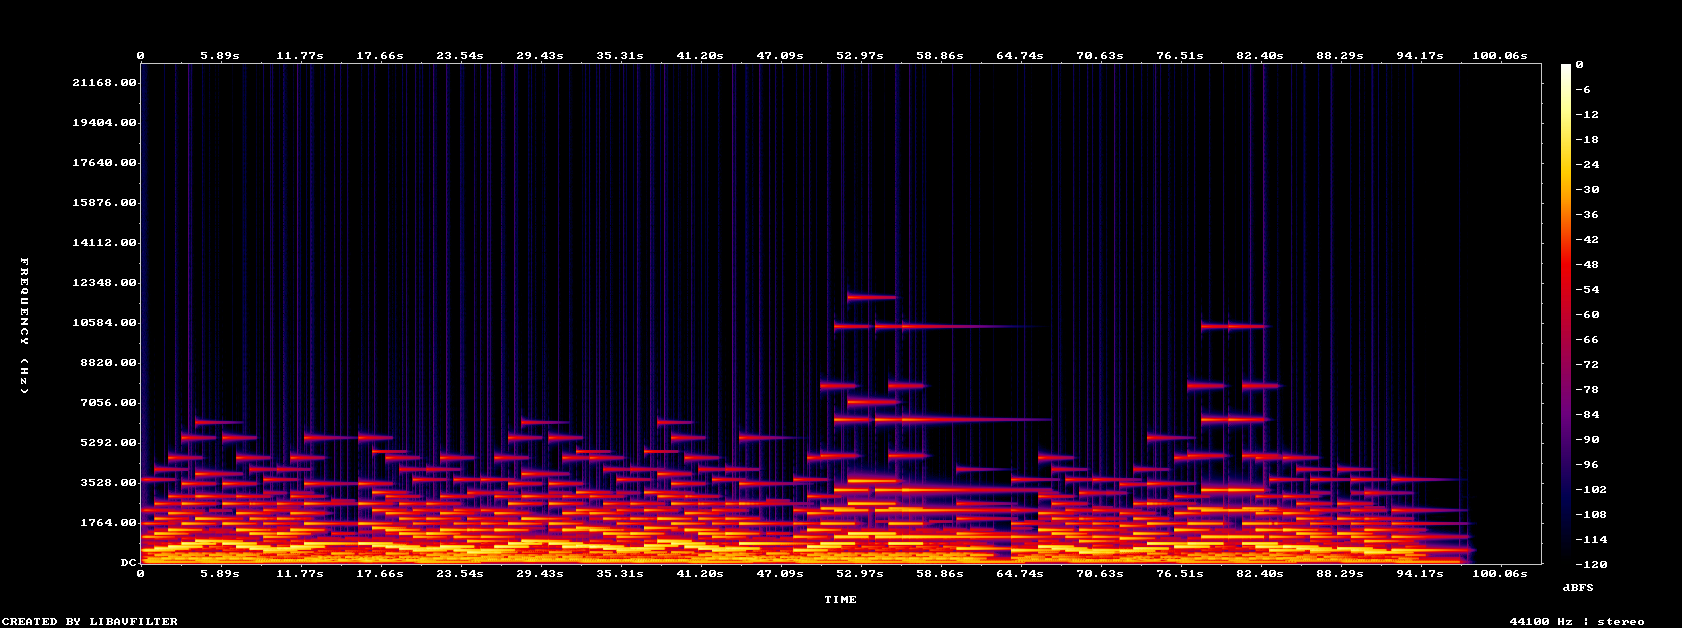1682x628 pixels.
Task: Click the 12348.00 frequency axis label
Action: point(104,283)
